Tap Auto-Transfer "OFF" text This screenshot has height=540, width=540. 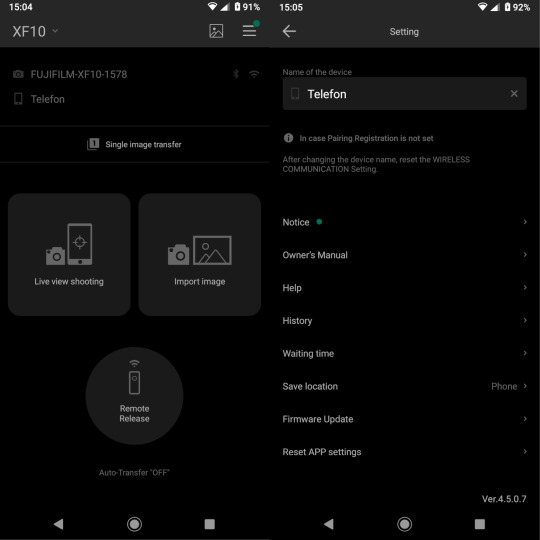134,472
